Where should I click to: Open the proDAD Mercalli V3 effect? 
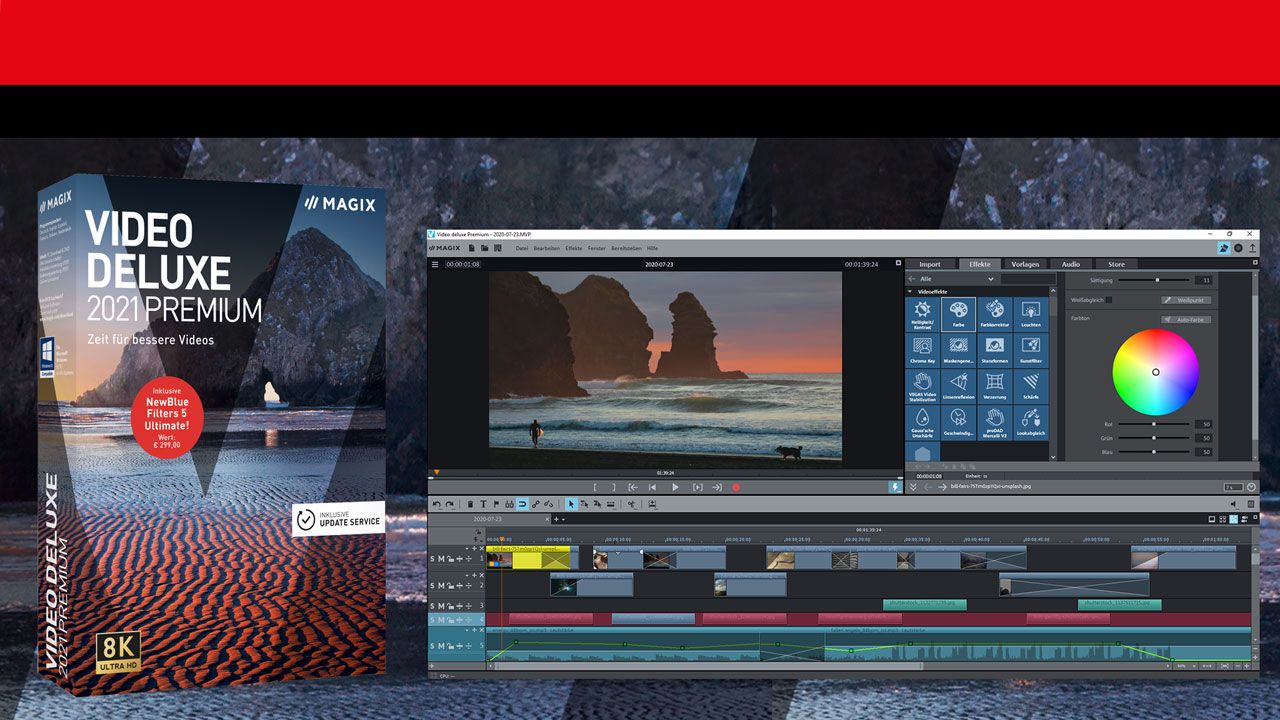tap(995, 420)
